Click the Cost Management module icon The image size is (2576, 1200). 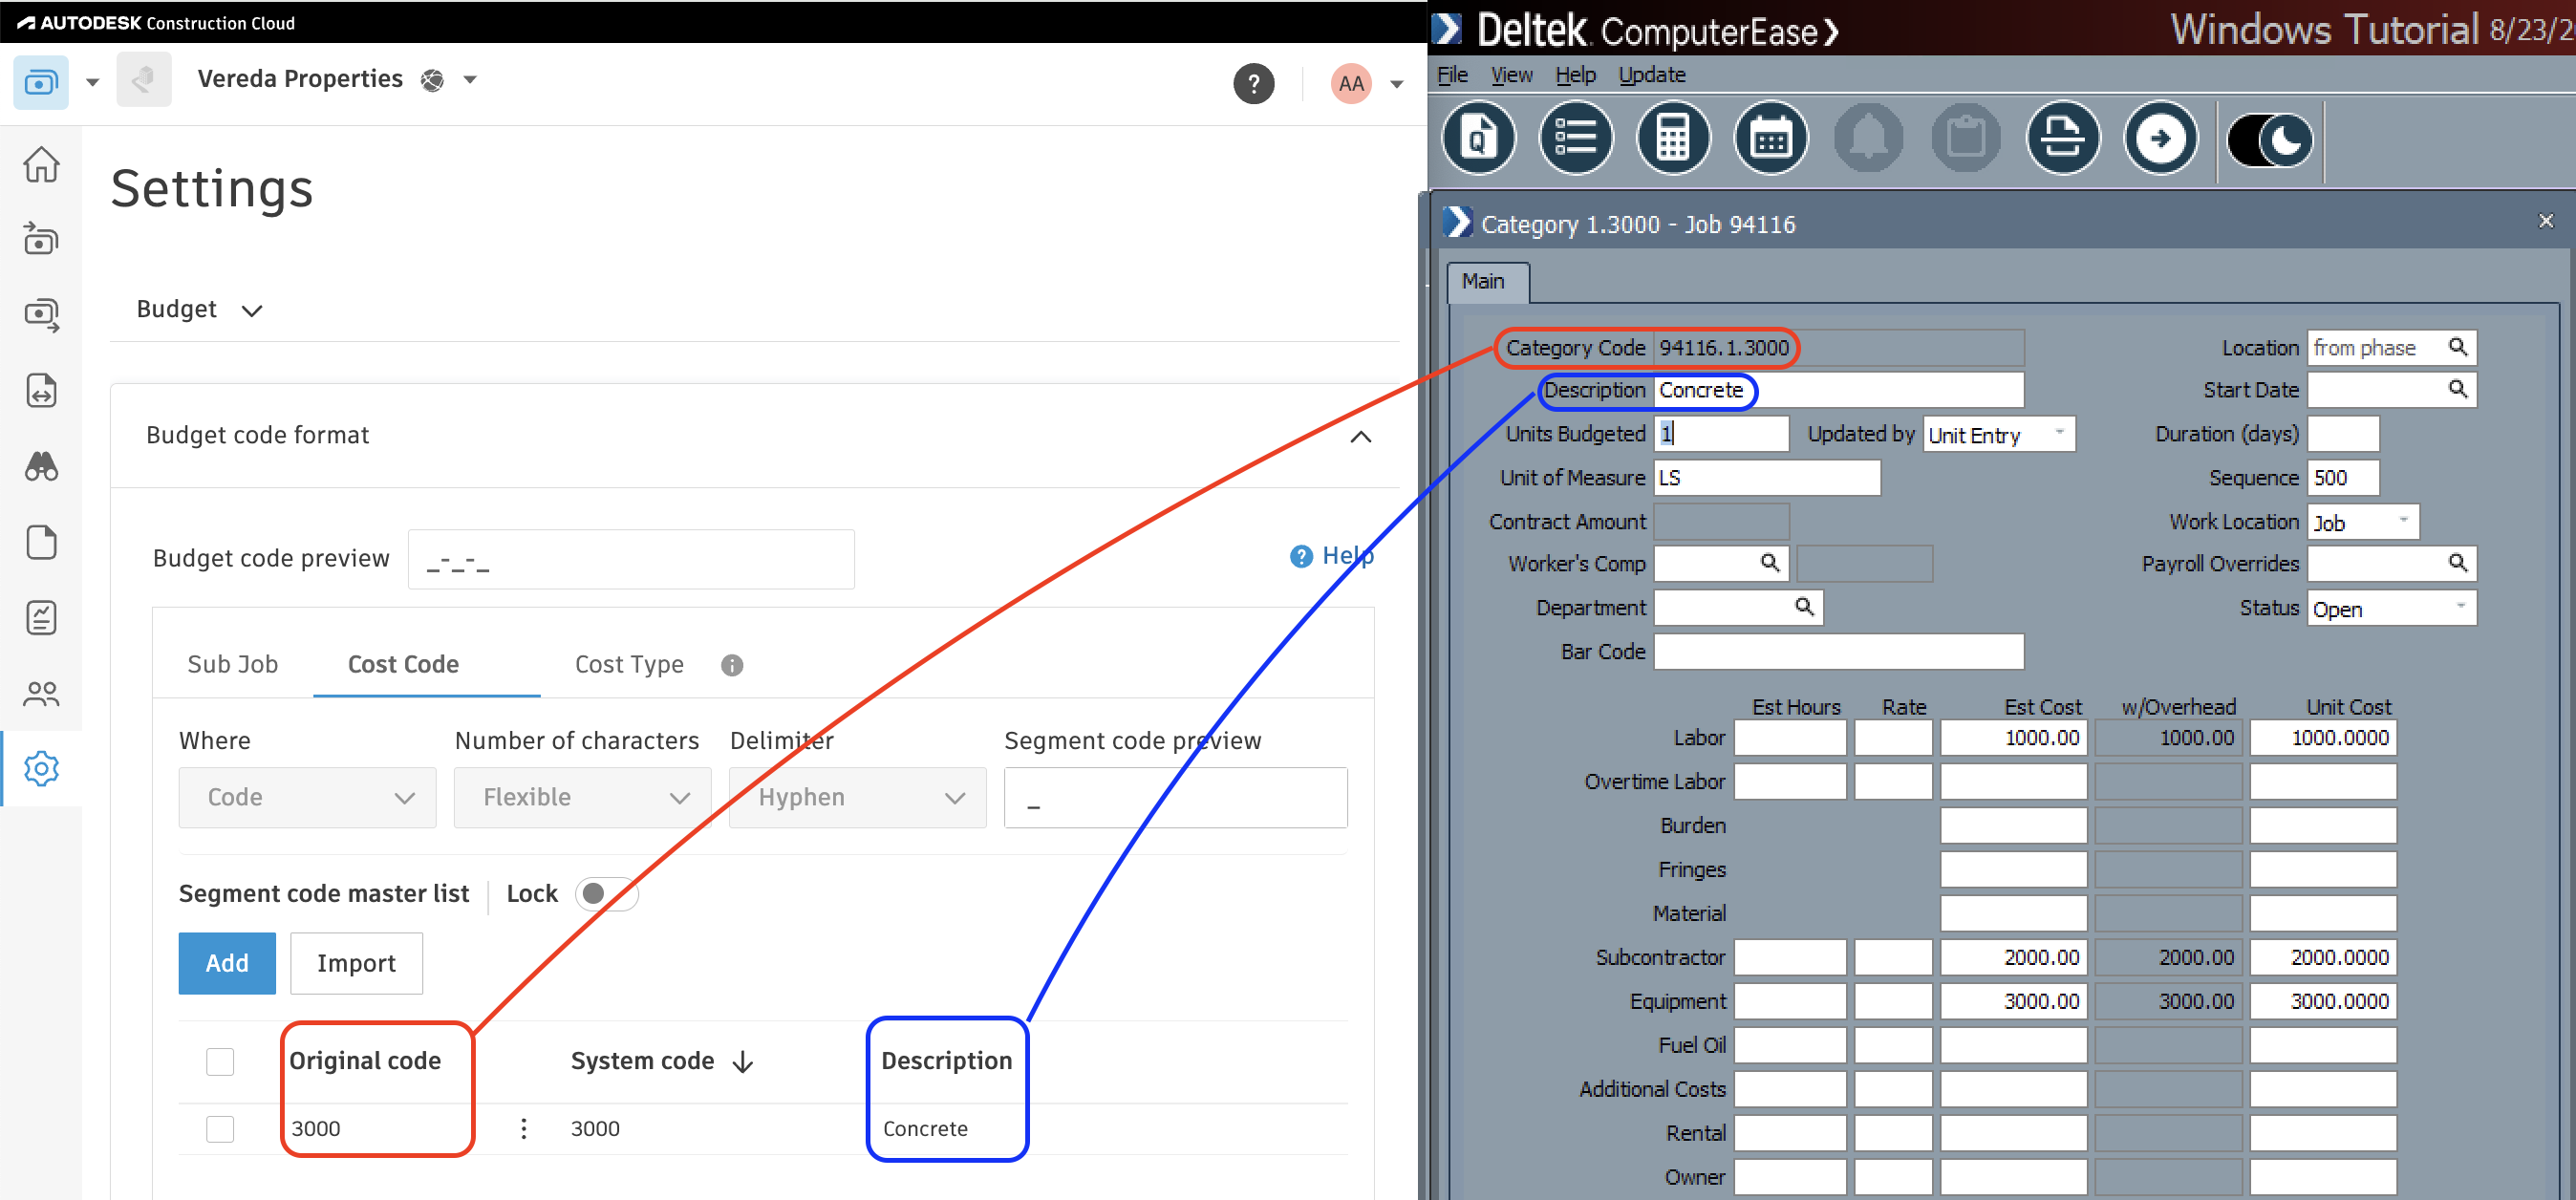tap(41, 82)
